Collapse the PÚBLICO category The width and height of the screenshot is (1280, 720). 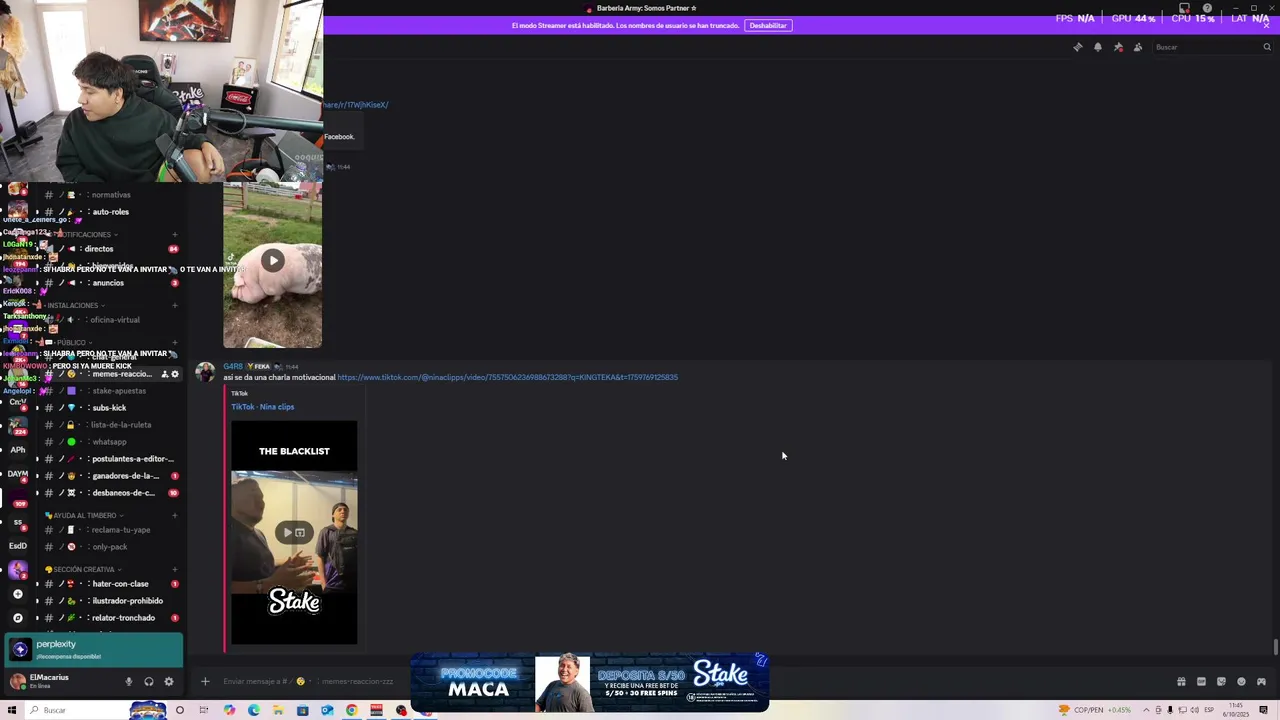[70, 342]
